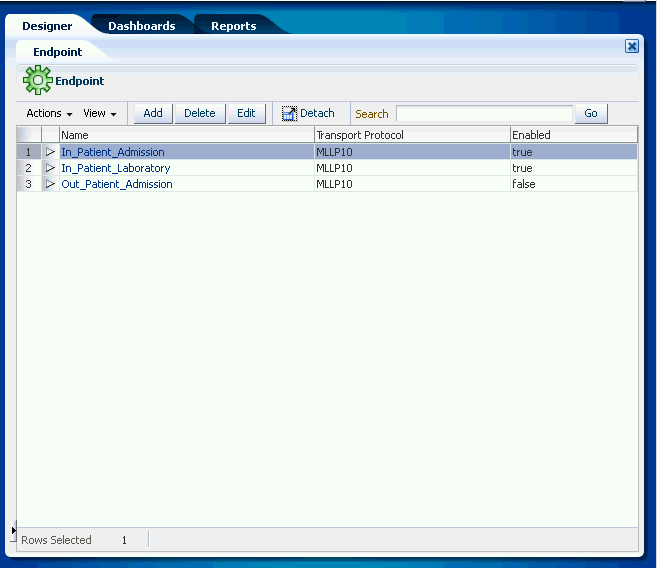Viewport: 657px width, 568px height.
Task: Switch to the Dashboards tab
Action: click(142, 26)
